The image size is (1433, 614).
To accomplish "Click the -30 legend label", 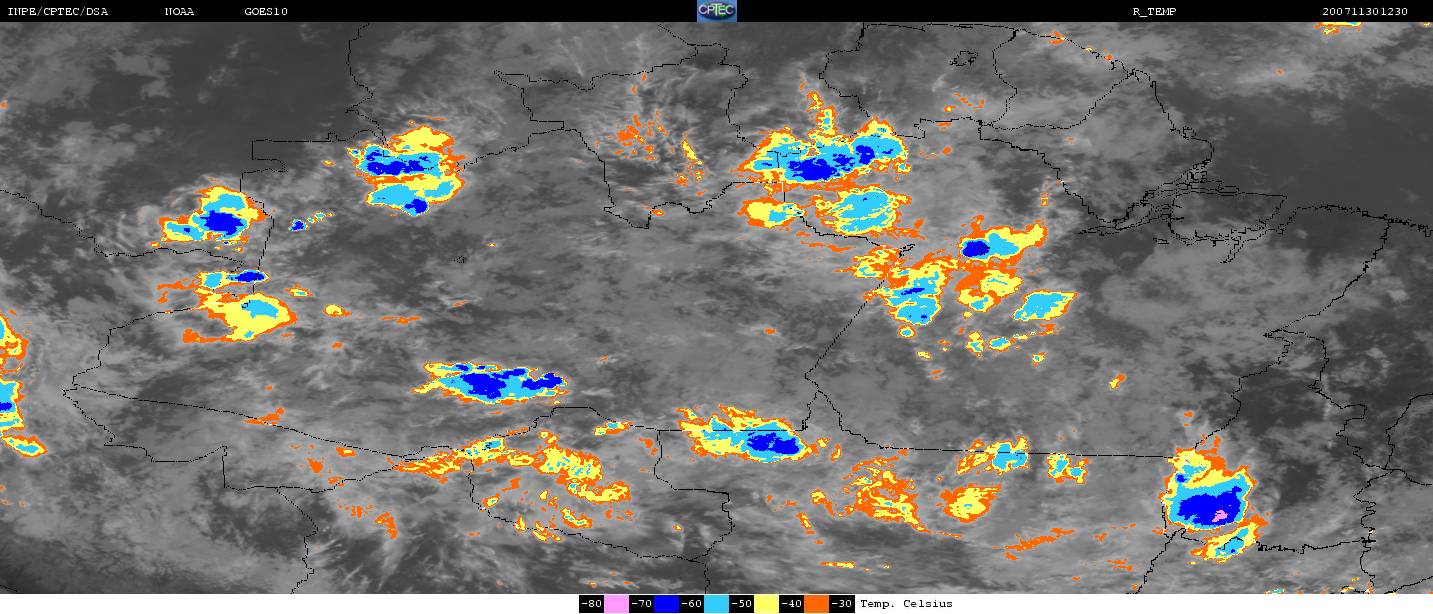I will [841, 603].
